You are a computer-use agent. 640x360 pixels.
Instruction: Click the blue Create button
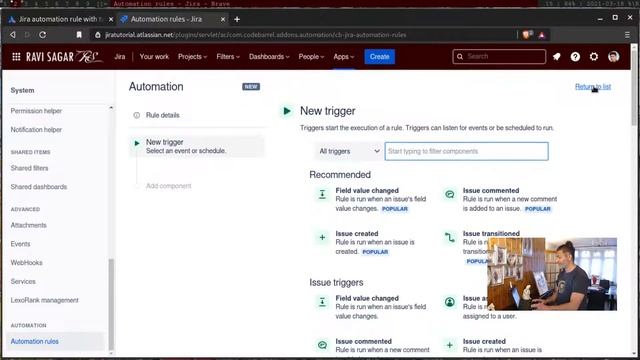click(x=380, y=57)
